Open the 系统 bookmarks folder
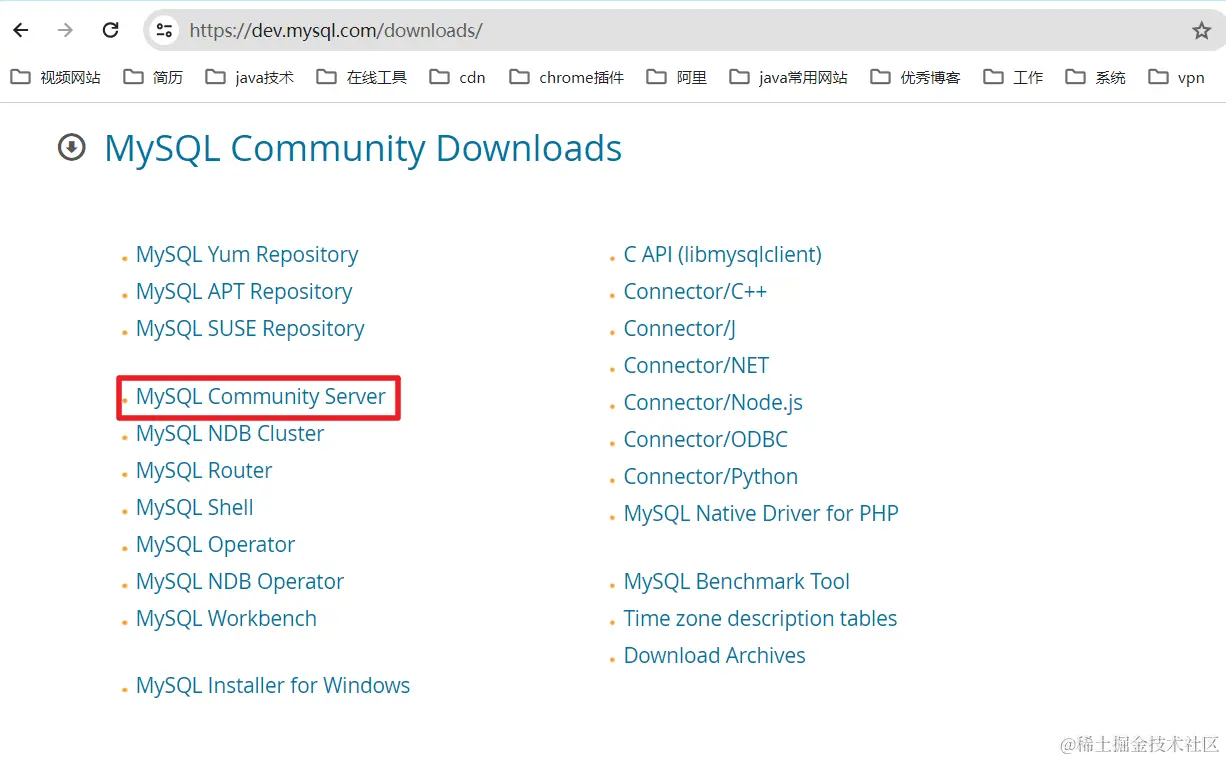 pos(1095,77)
